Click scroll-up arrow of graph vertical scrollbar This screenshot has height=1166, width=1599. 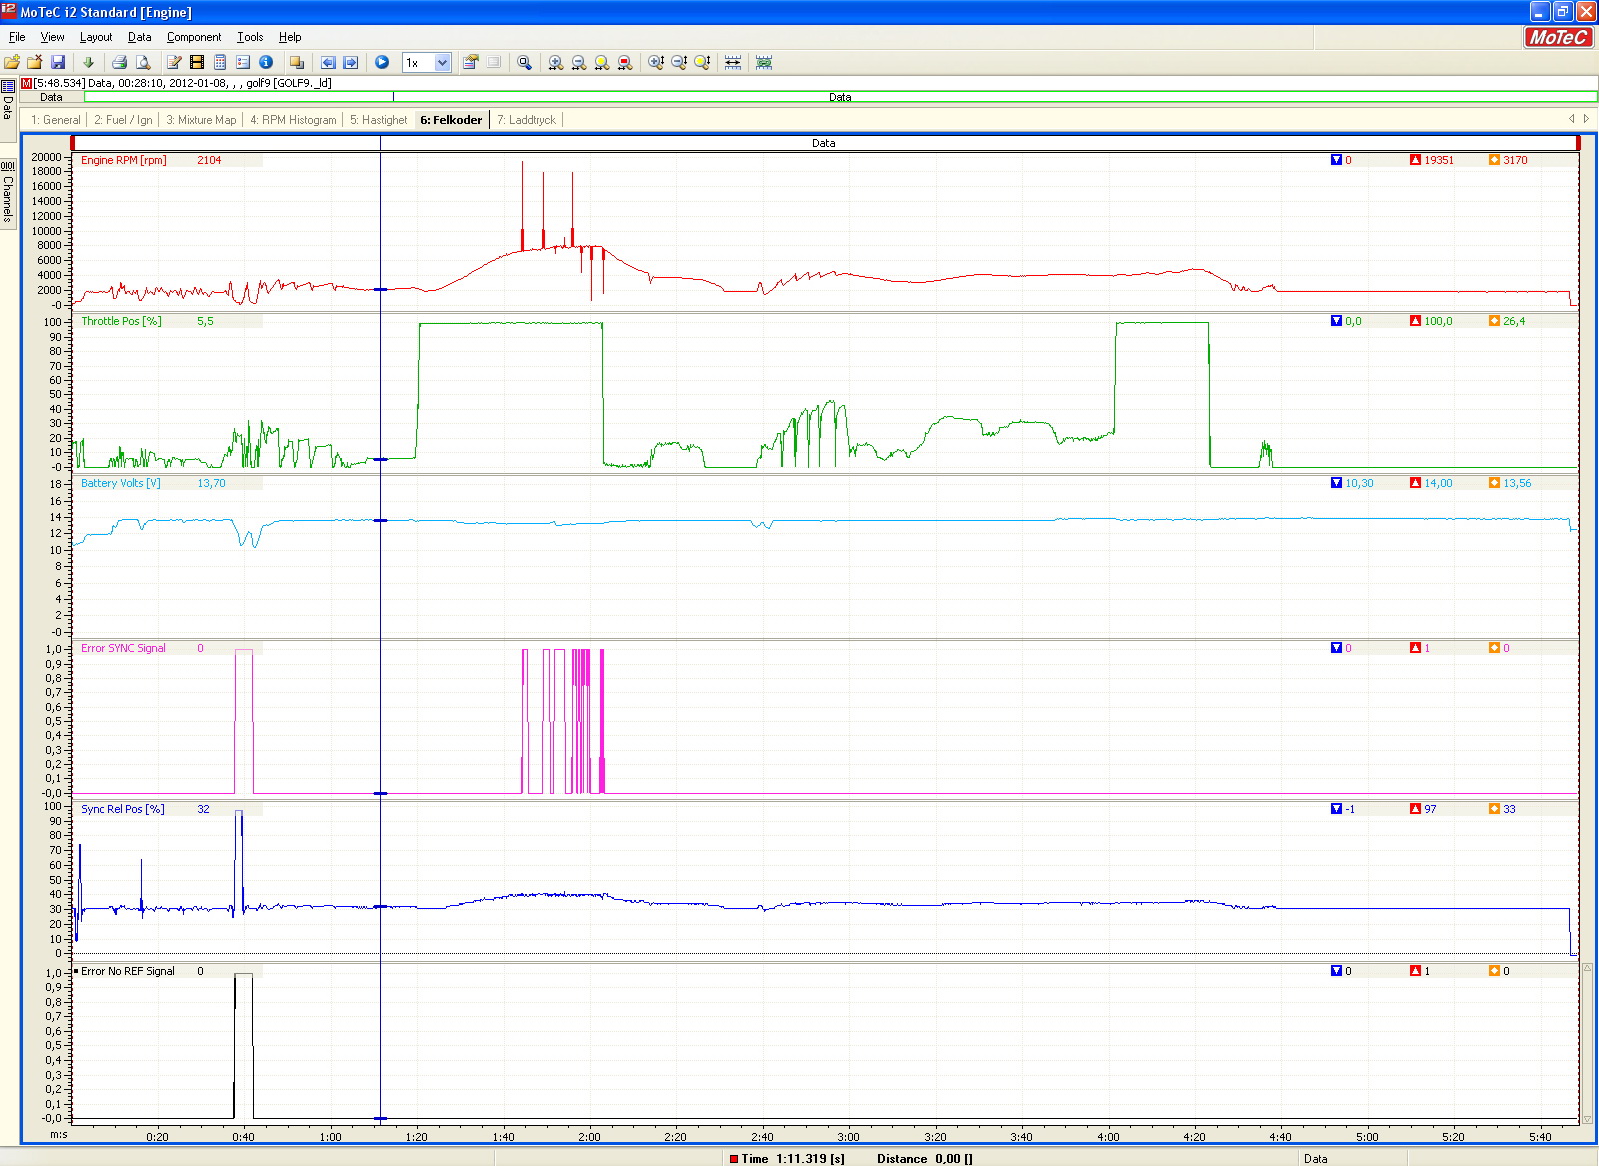1587,969
